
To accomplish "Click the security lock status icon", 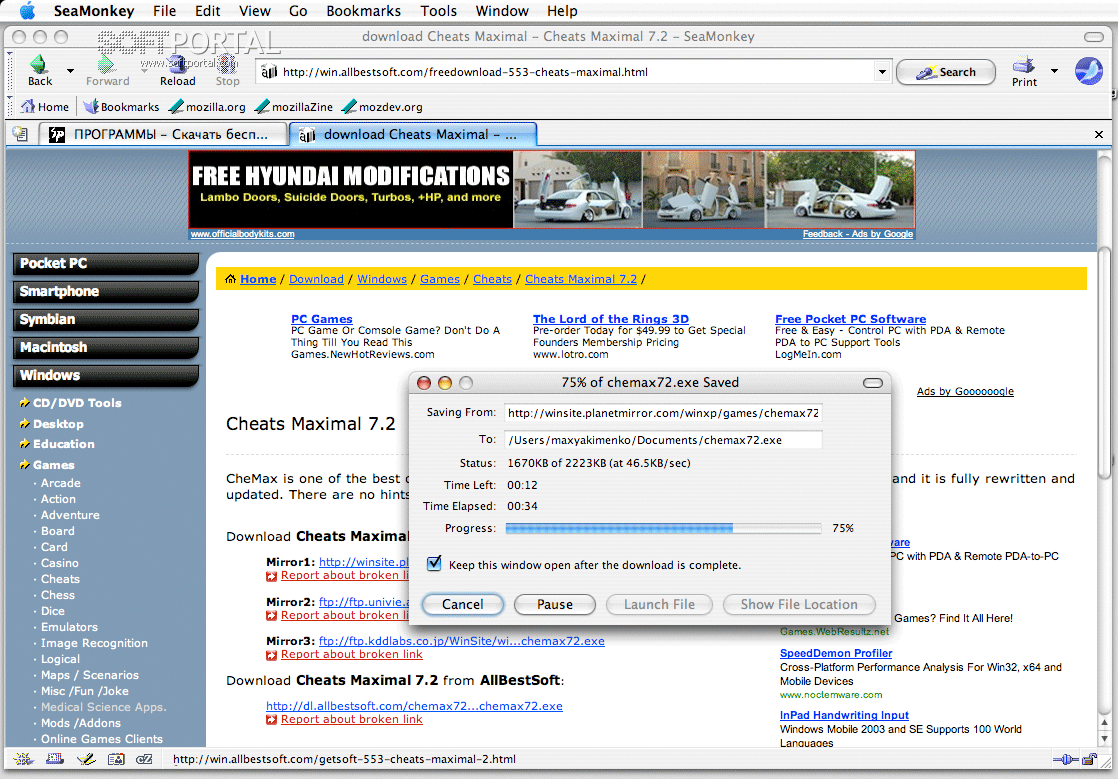I will tap(1089, 759).
